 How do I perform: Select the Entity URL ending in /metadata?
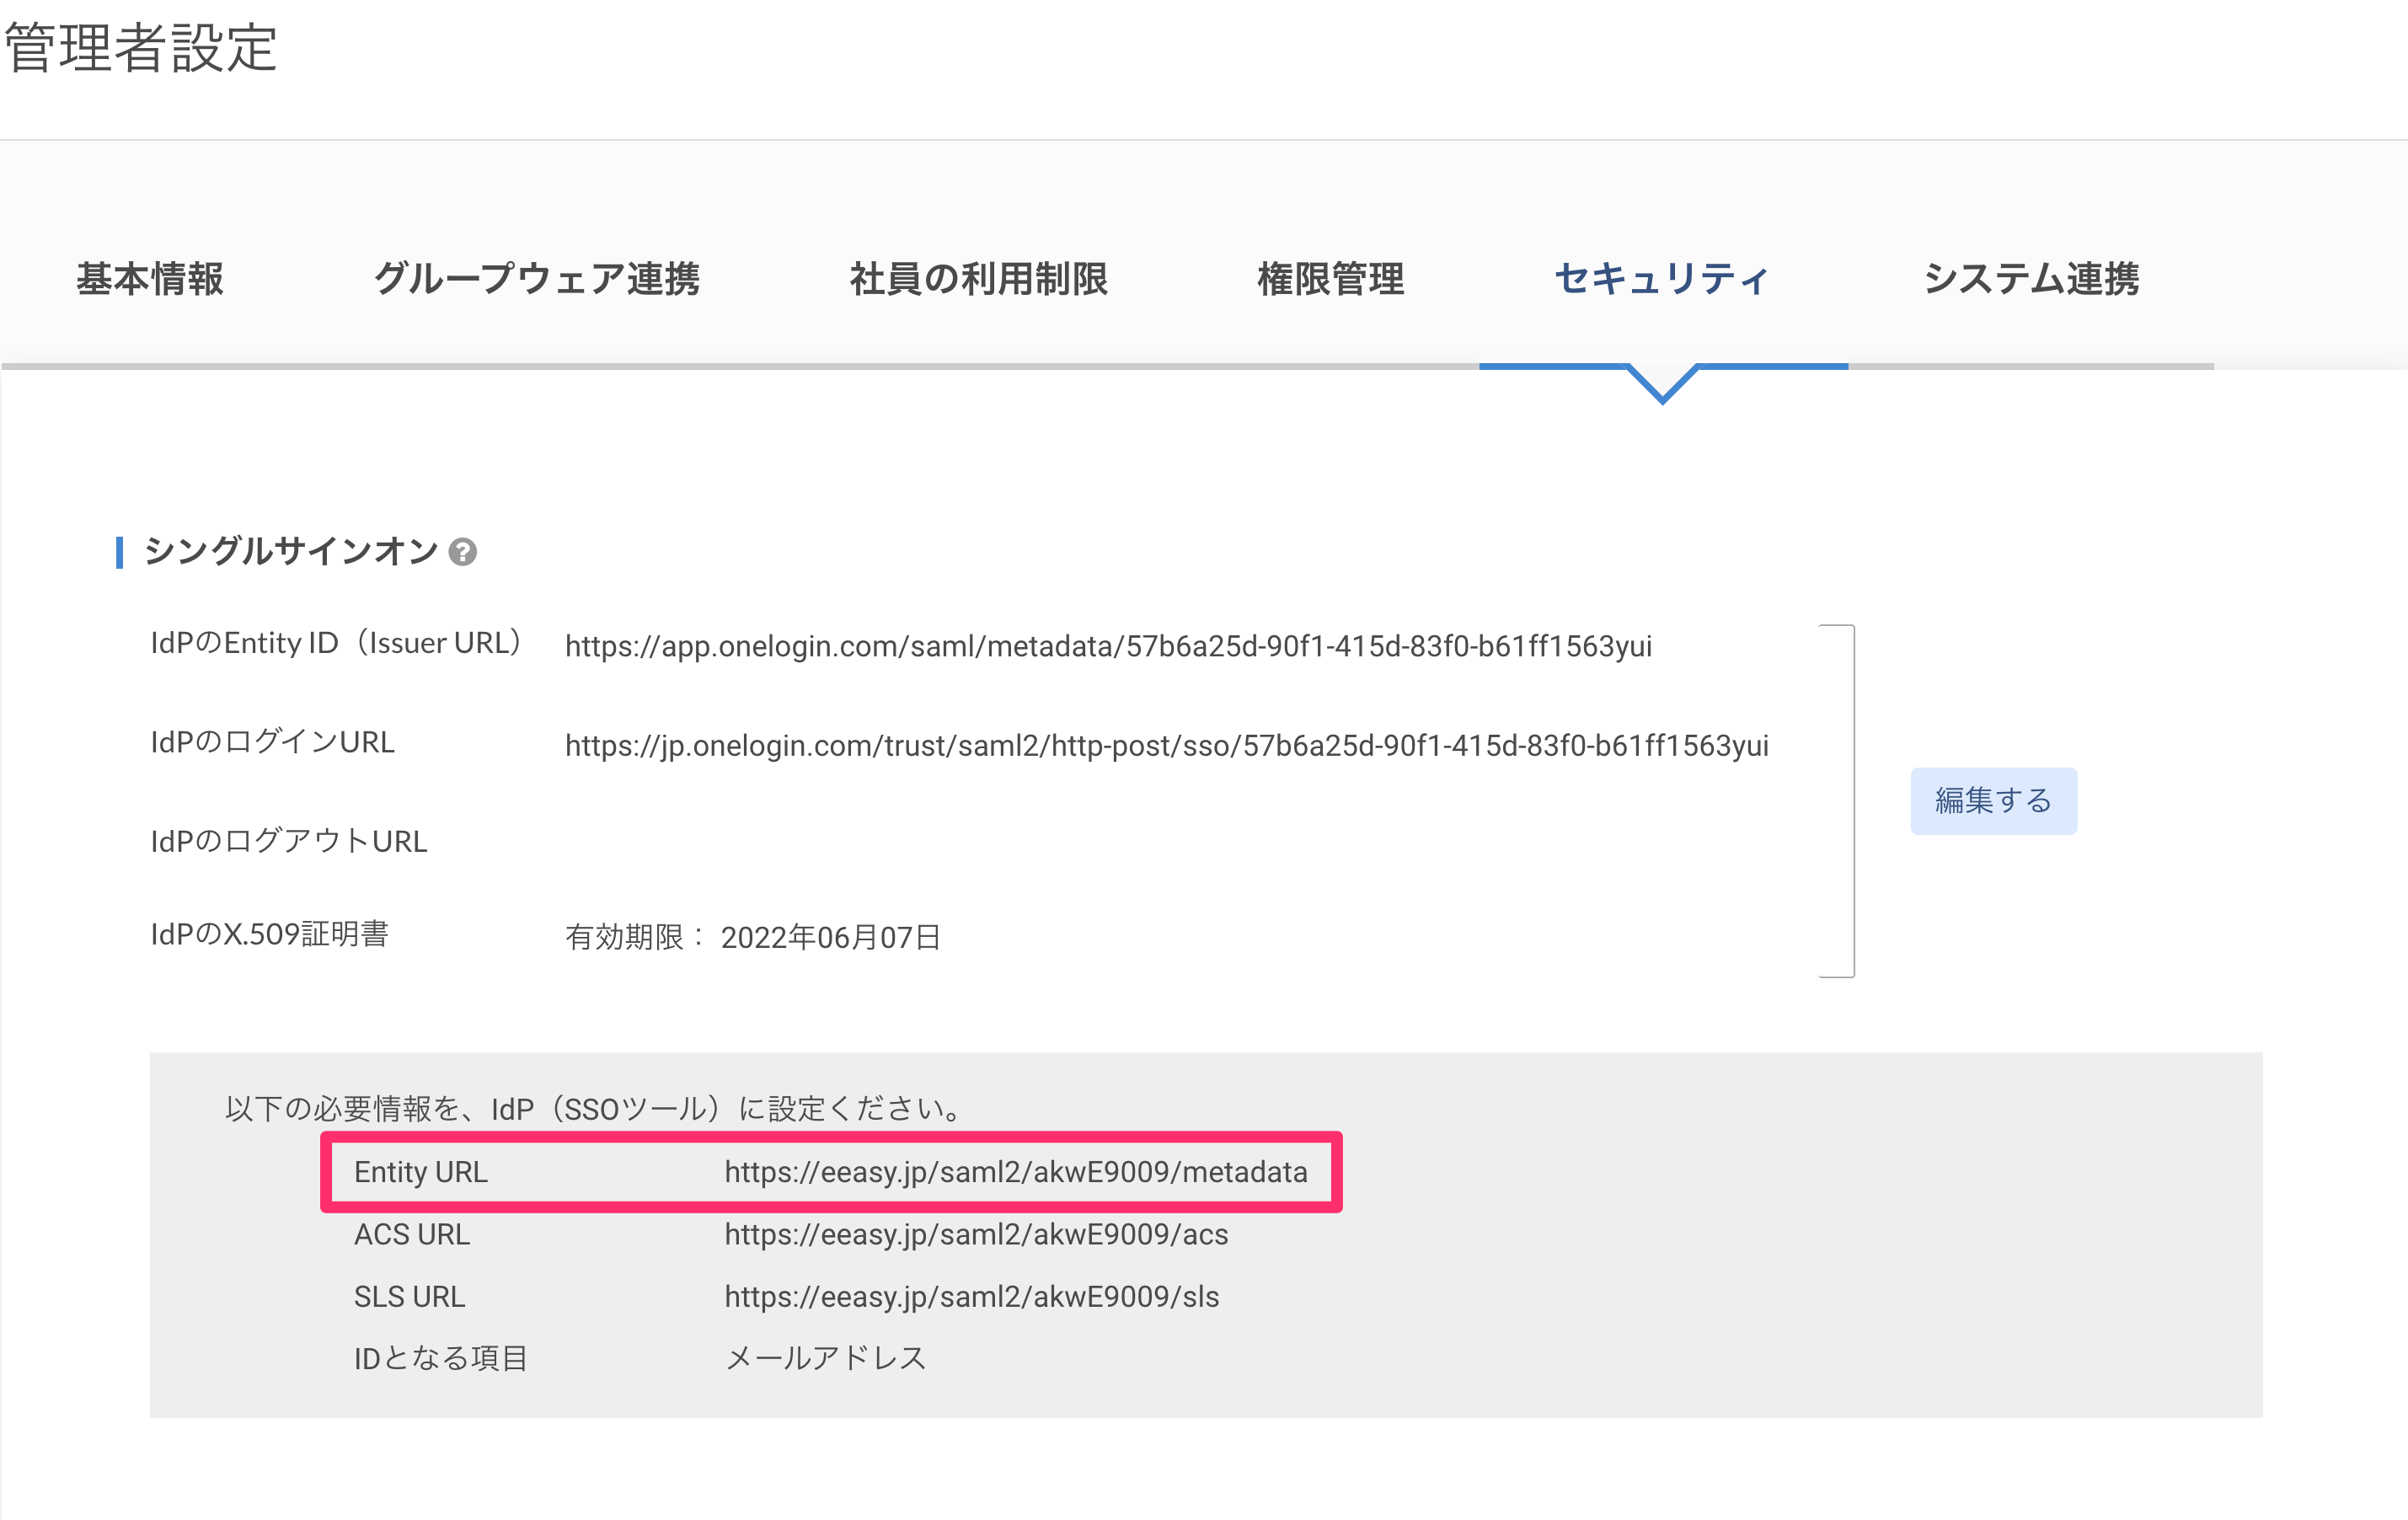[1016, 1172]
